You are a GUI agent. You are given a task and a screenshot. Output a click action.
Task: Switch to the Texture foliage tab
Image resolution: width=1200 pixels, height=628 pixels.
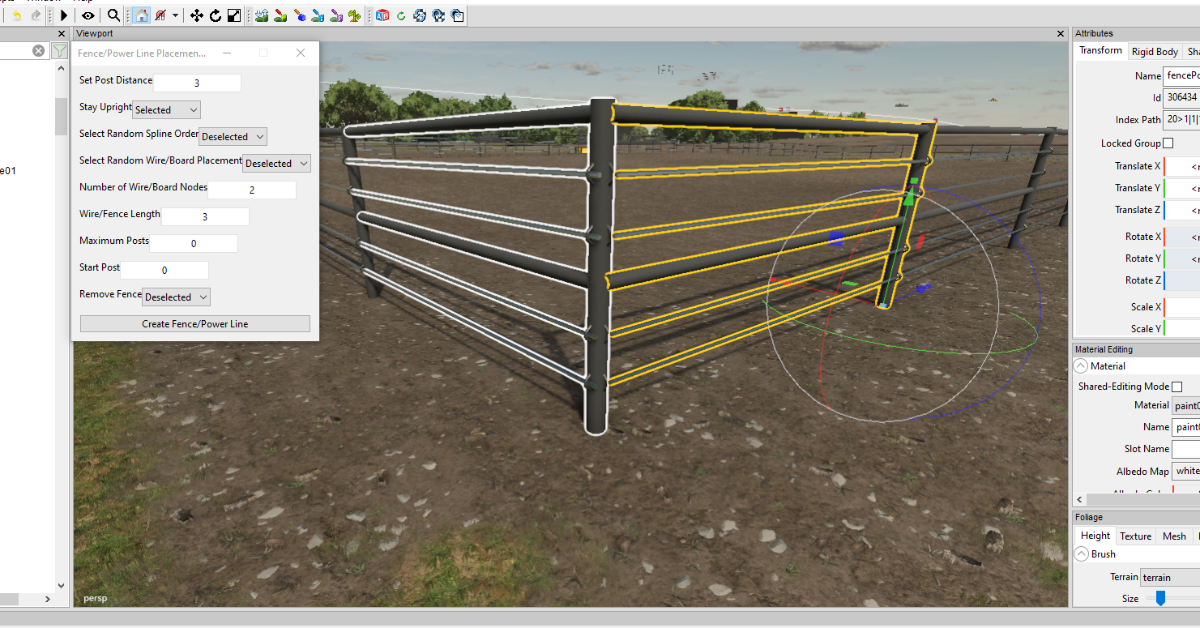tap(1135, 536)
